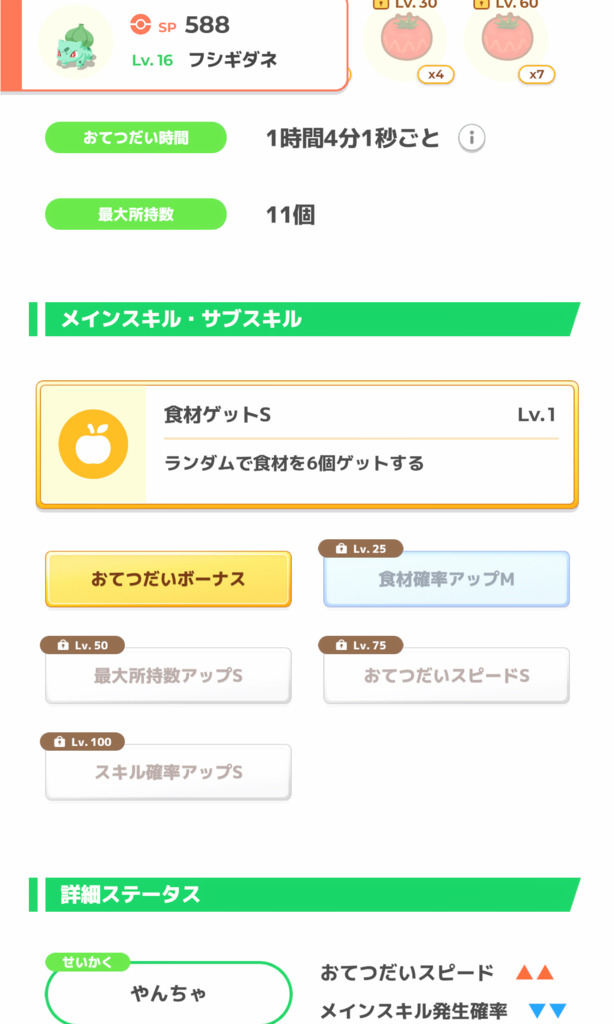The width and height of the screenshot is (614, 1024).
Task: Open the 食材ゲットS main skill card
Action: click(360, 444)
